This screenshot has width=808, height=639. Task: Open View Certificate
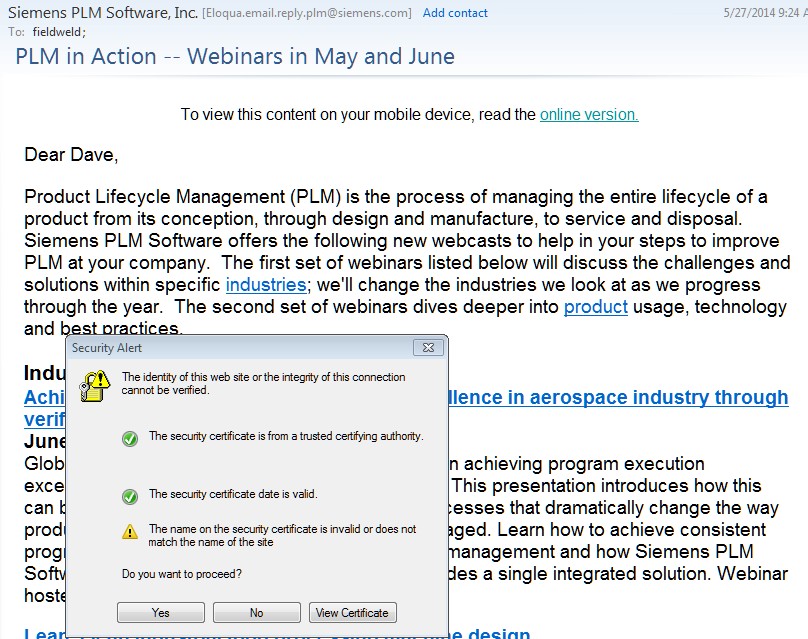point(352,613)
